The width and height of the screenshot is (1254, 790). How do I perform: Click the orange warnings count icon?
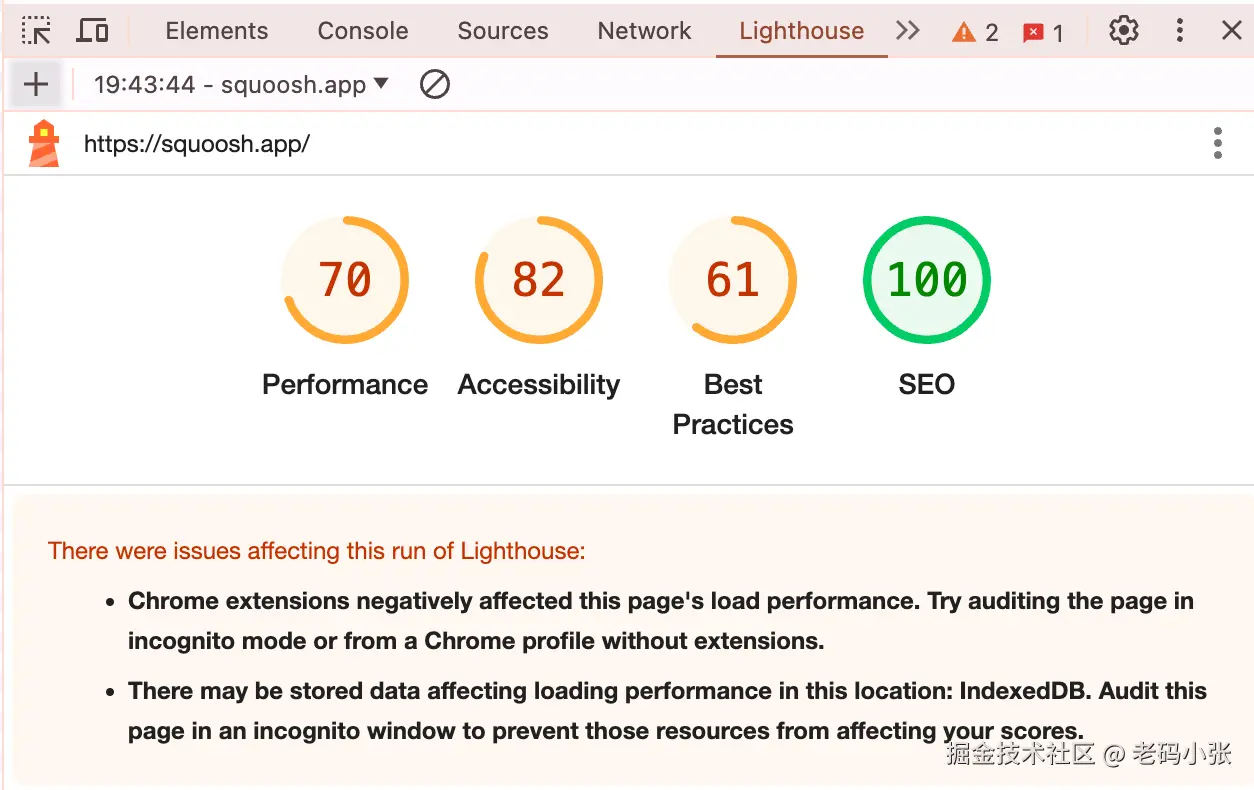coord(975,33)
